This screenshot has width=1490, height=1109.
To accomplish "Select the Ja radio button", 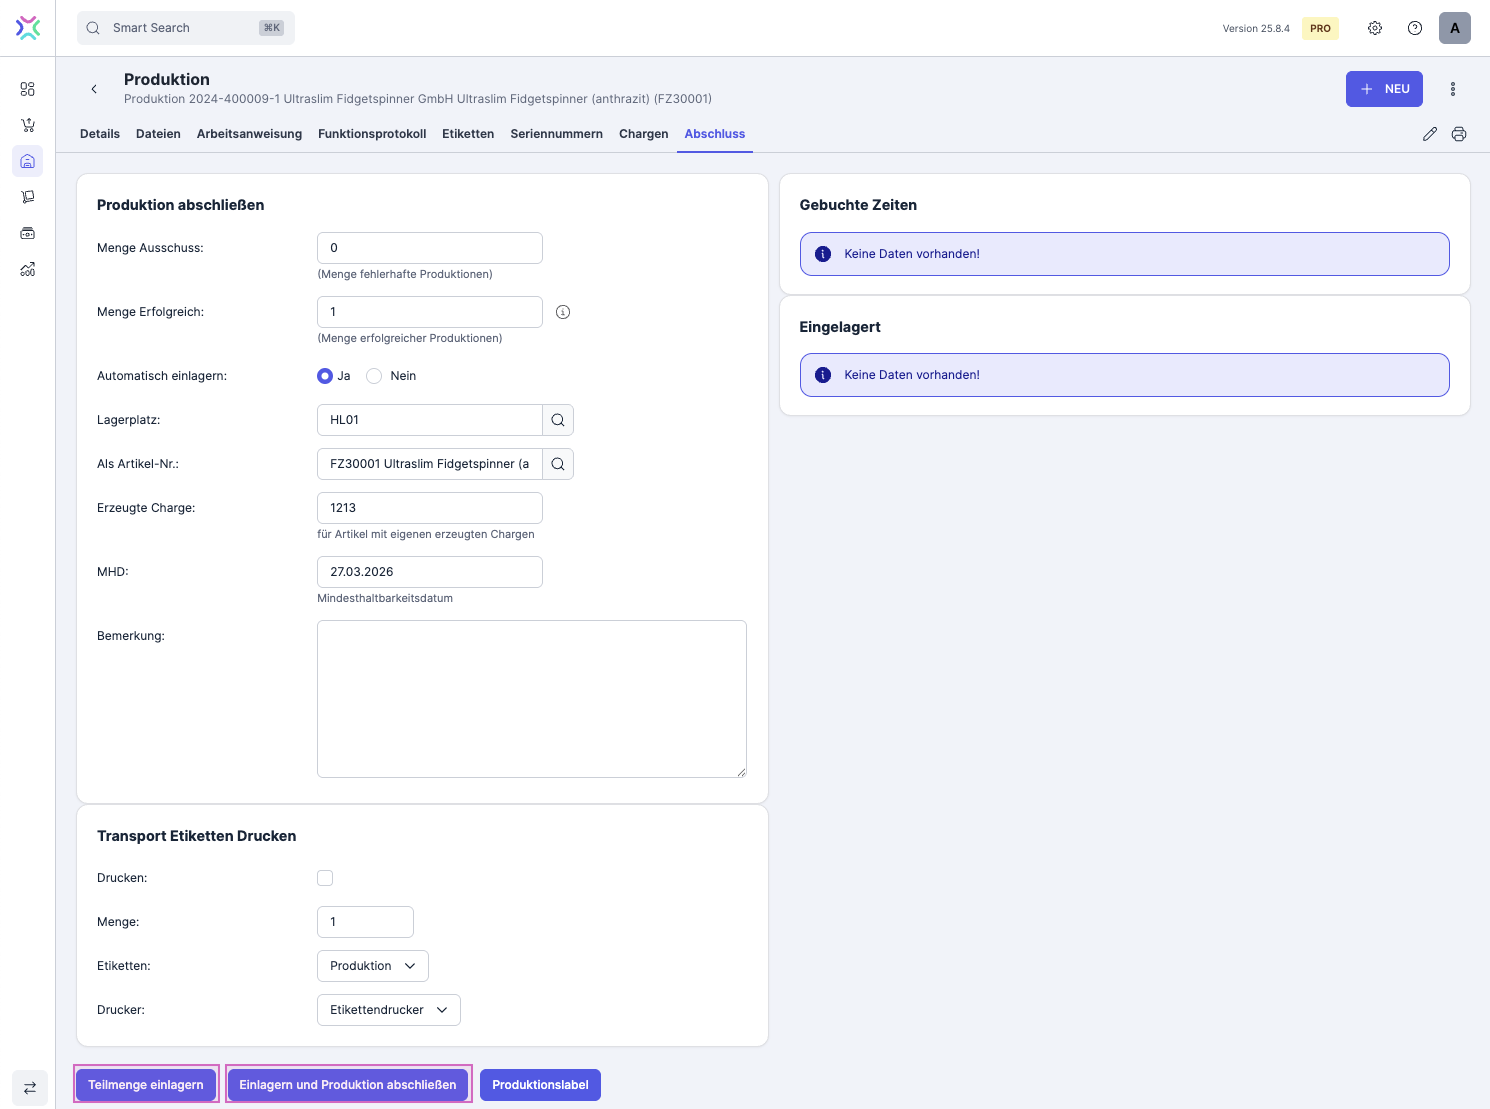I will pyautogui.click(x=325, y=376).
